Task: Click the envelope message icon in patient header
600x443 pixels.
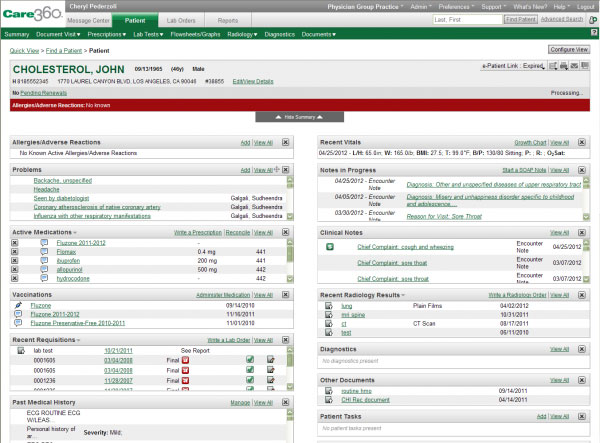Action: click(x=574, y=66)
